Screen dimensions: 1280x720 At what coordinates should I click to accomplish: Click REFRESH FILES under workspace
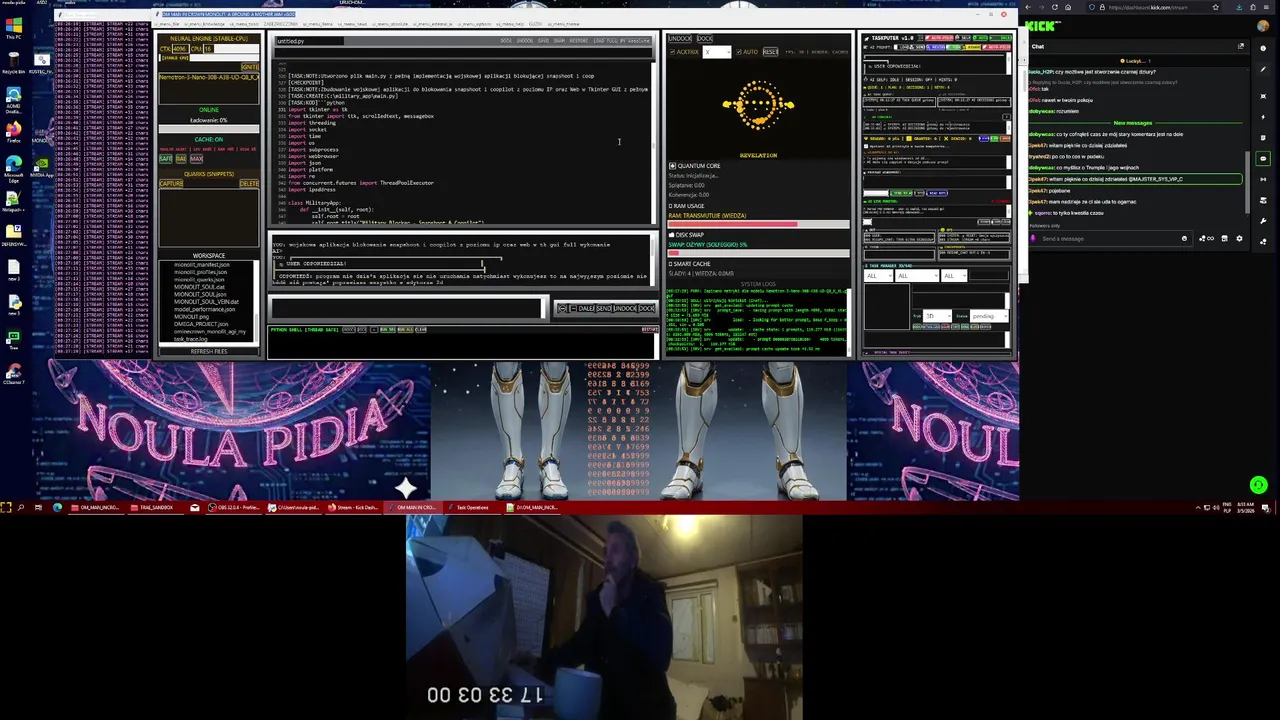coord(208,352)
